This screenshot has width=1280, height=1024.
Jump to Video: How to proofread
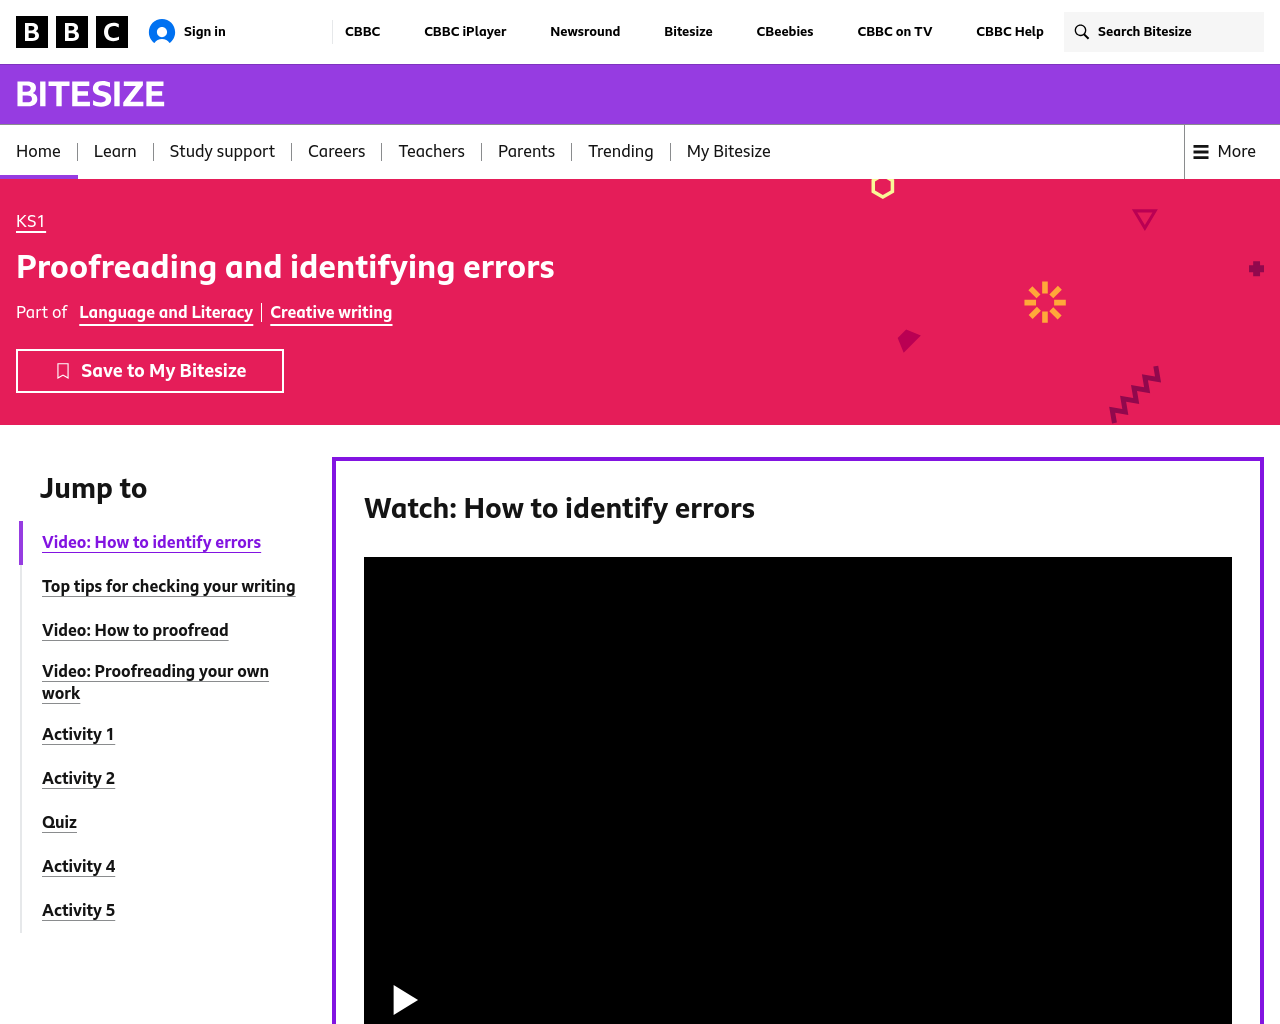pyautogui.click(x=135, y=630)
